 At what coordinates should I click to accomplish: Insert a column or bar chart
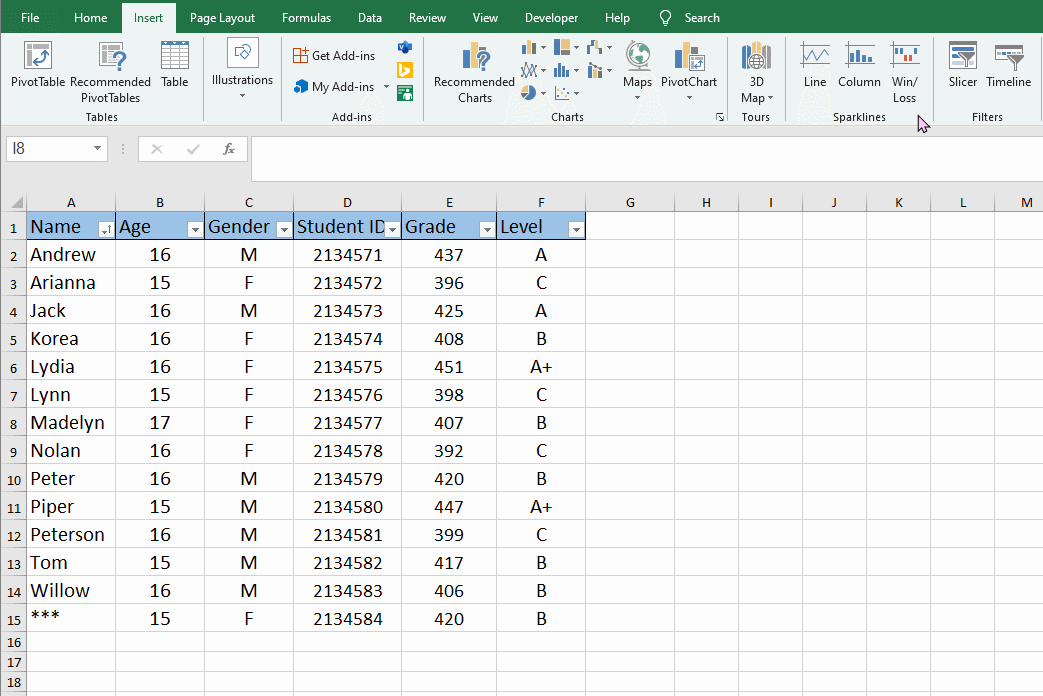pos(533,47)
